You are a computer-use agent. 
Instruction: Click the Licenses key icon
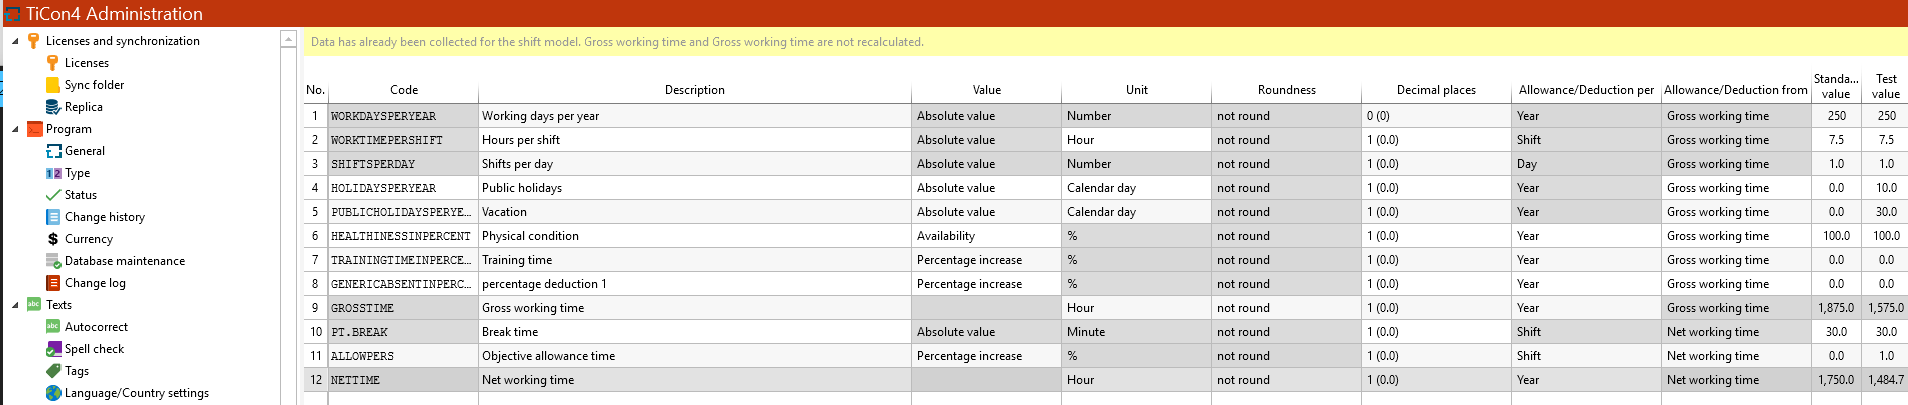point(53,63)
